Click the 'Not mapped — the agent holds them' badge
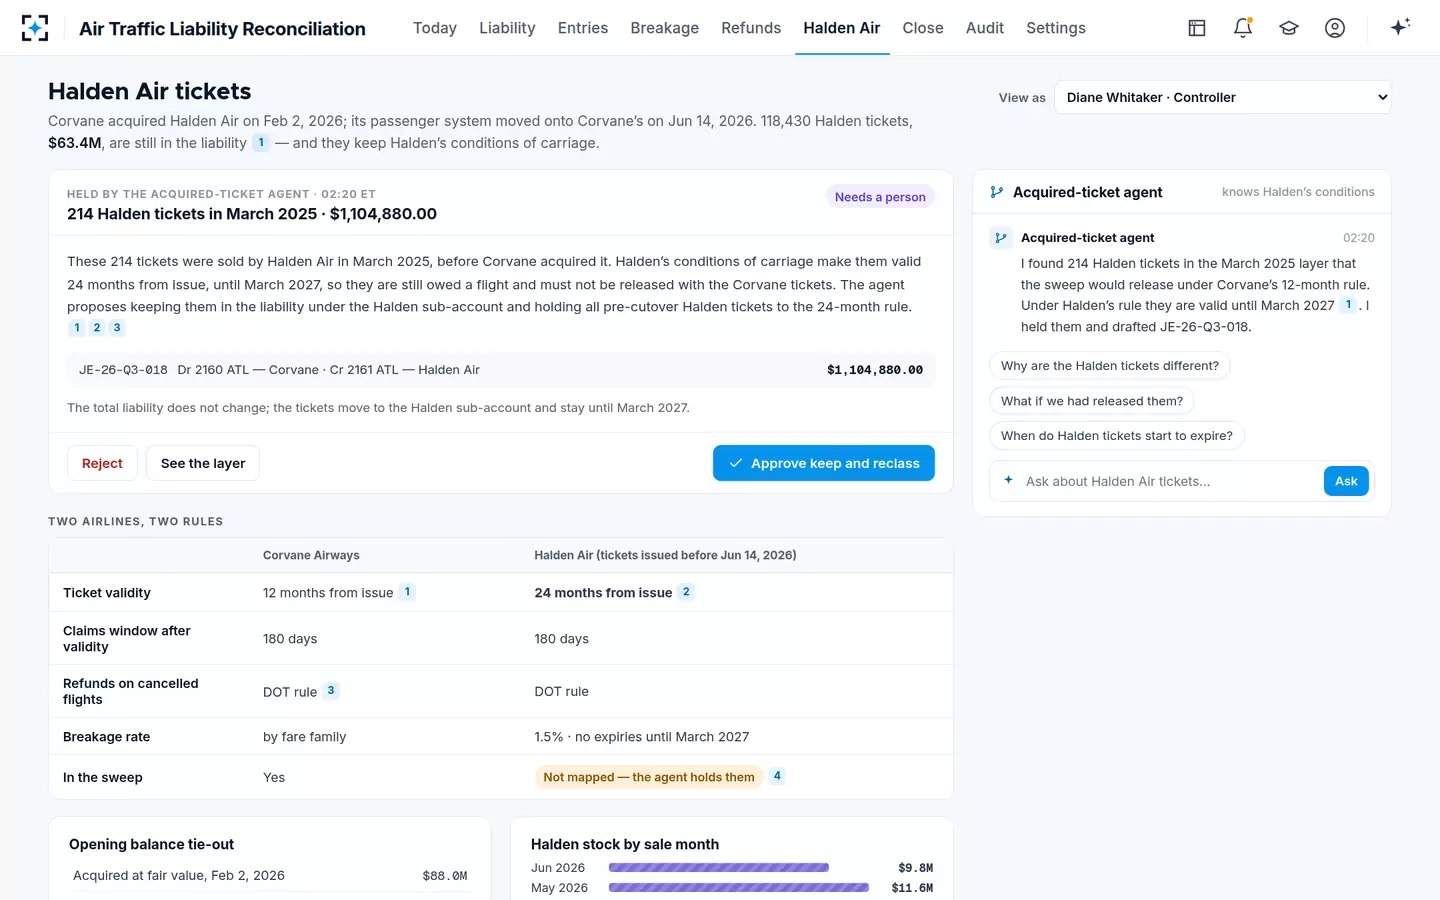Image resolution: width=1440 pixels, height=900 pixels. (649, 777)
